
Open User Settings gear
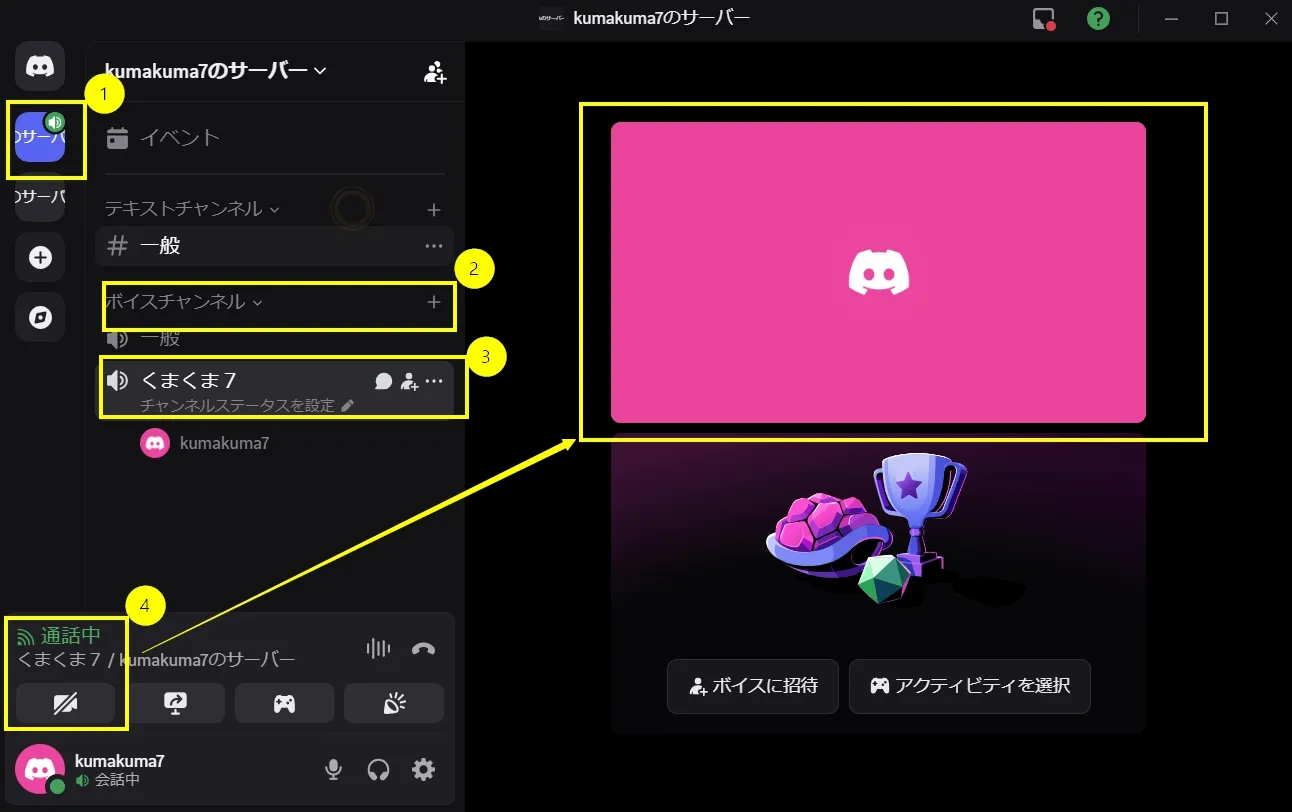point(423,770)
